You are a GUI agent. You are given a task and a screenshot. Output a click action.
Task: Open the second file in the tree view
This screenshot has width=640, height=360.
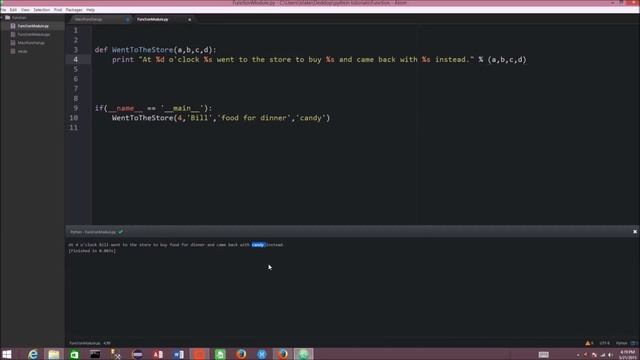pyautogui.click(x=33, y=34)
